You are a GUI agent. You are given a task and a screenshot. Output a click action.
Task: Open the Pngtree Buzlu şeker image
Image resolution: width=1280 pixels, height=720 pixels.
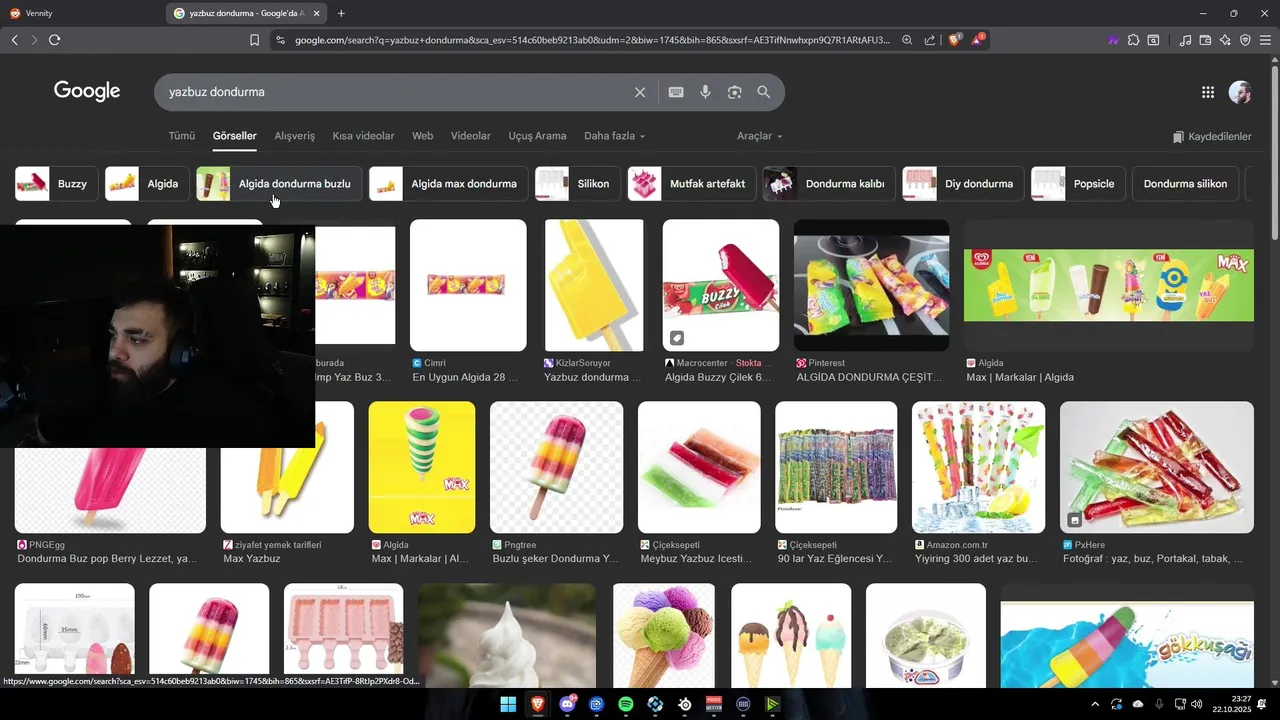[556, 467]
